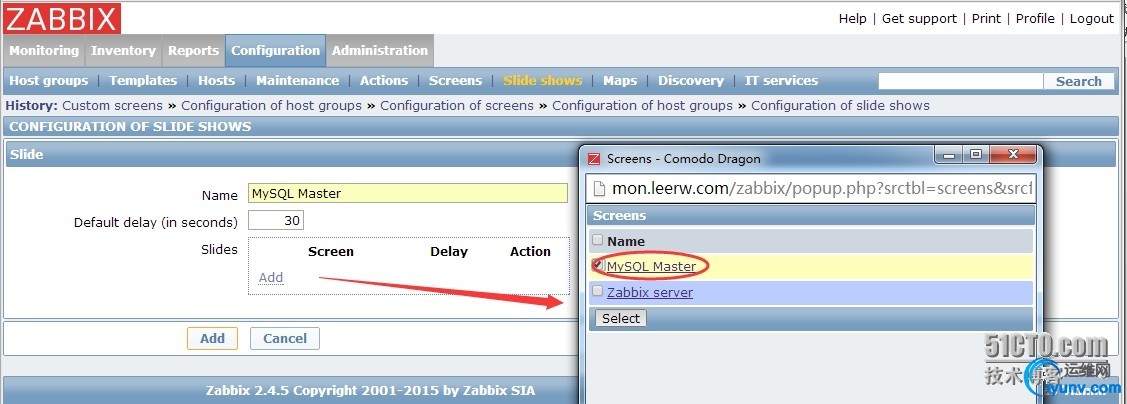Image resolution: width=1127 pixels, height=404 pixels.
Task: Open the Inventory tab
Action: point(123,50)
